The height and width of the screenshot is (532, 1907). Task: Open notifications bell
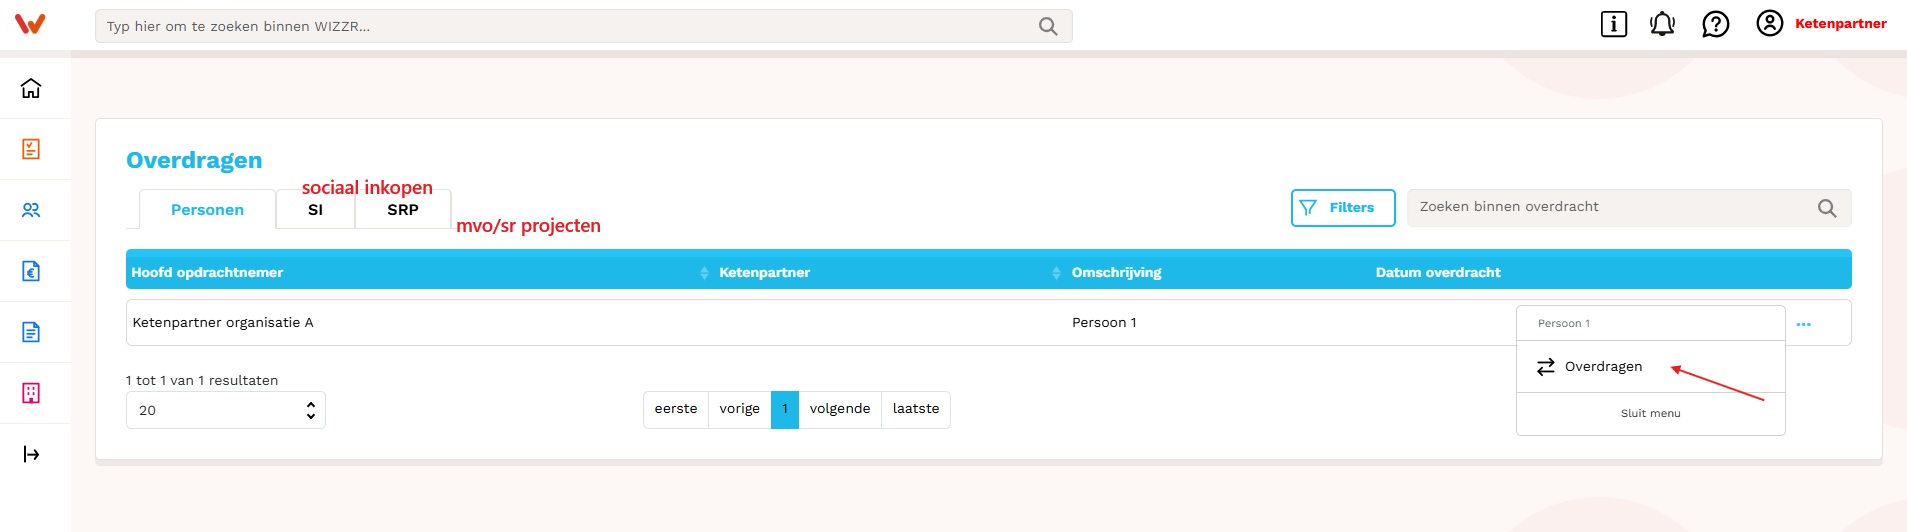tap(1662, 24)
